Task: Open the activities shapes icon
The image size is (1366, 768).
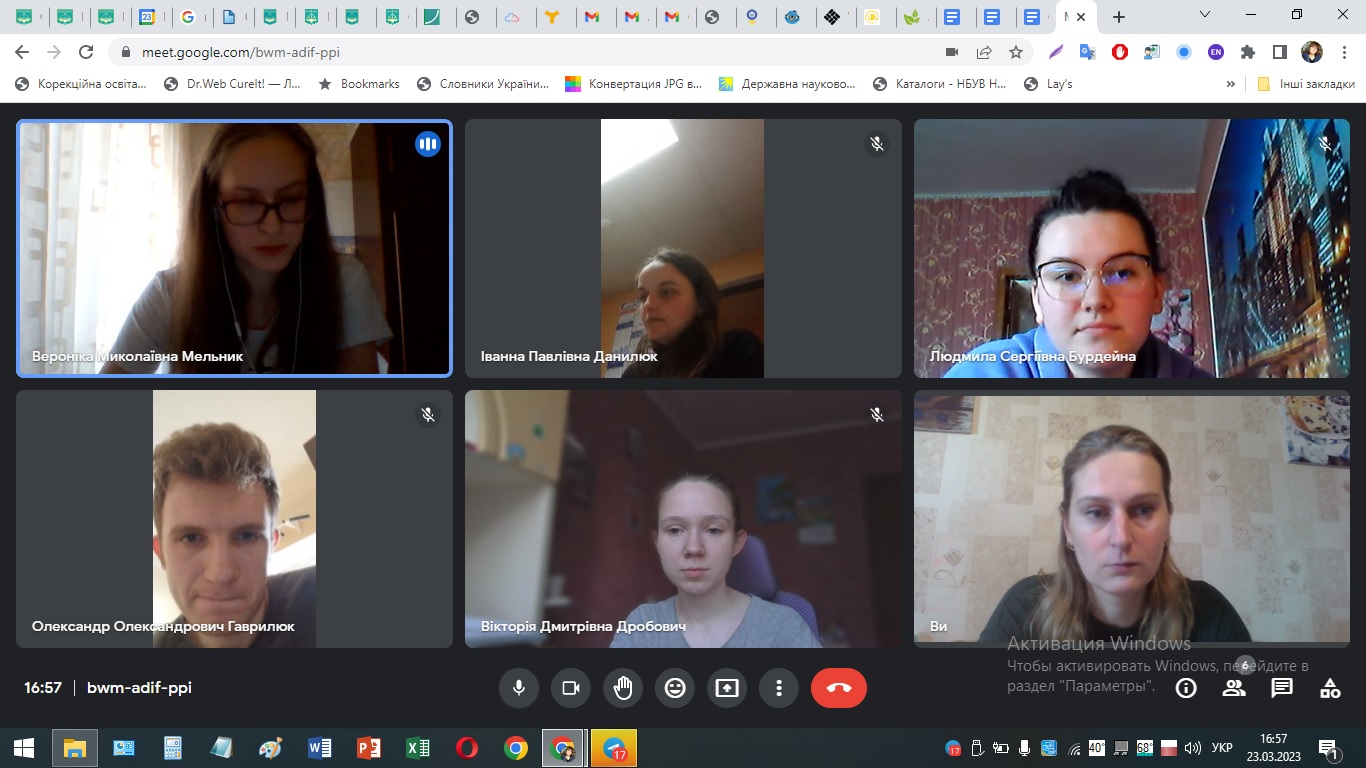Action: (1330, 688)
